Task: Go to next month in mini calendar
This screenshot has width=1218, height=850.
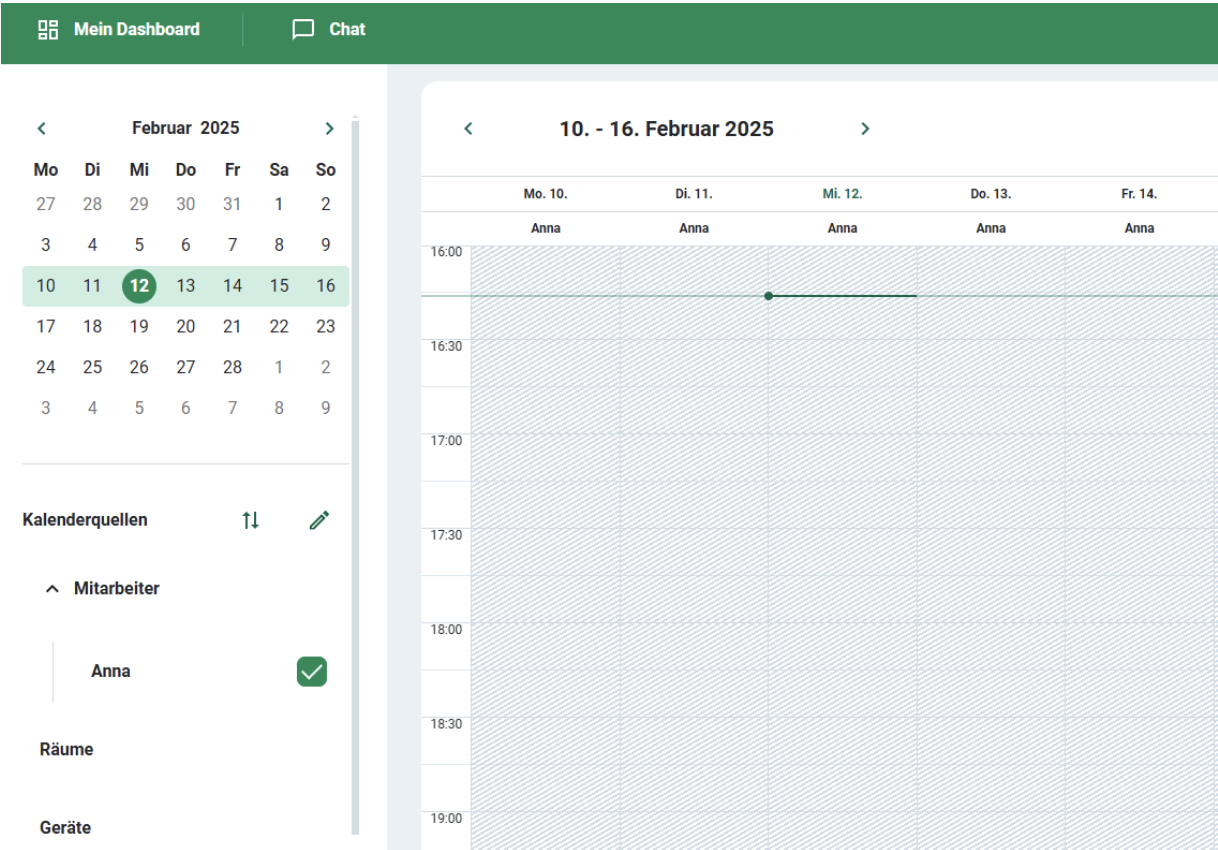Action: tap(329, 128)
